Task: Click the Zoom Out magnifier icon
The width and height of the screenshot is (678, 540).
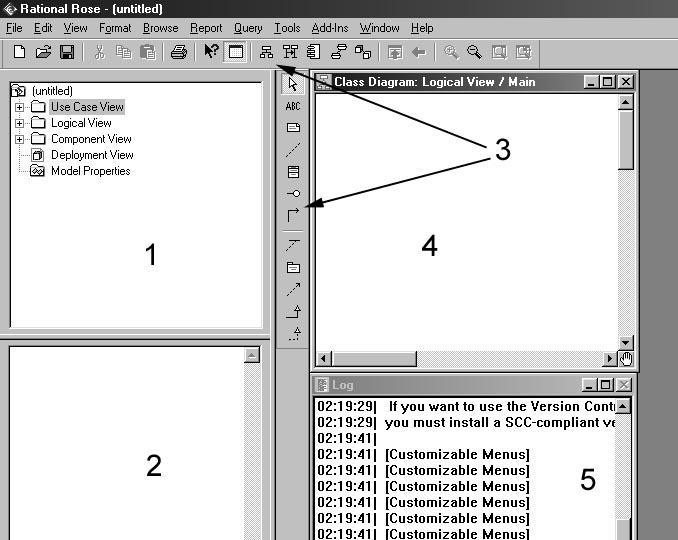Action: click(x=474, y=52)
